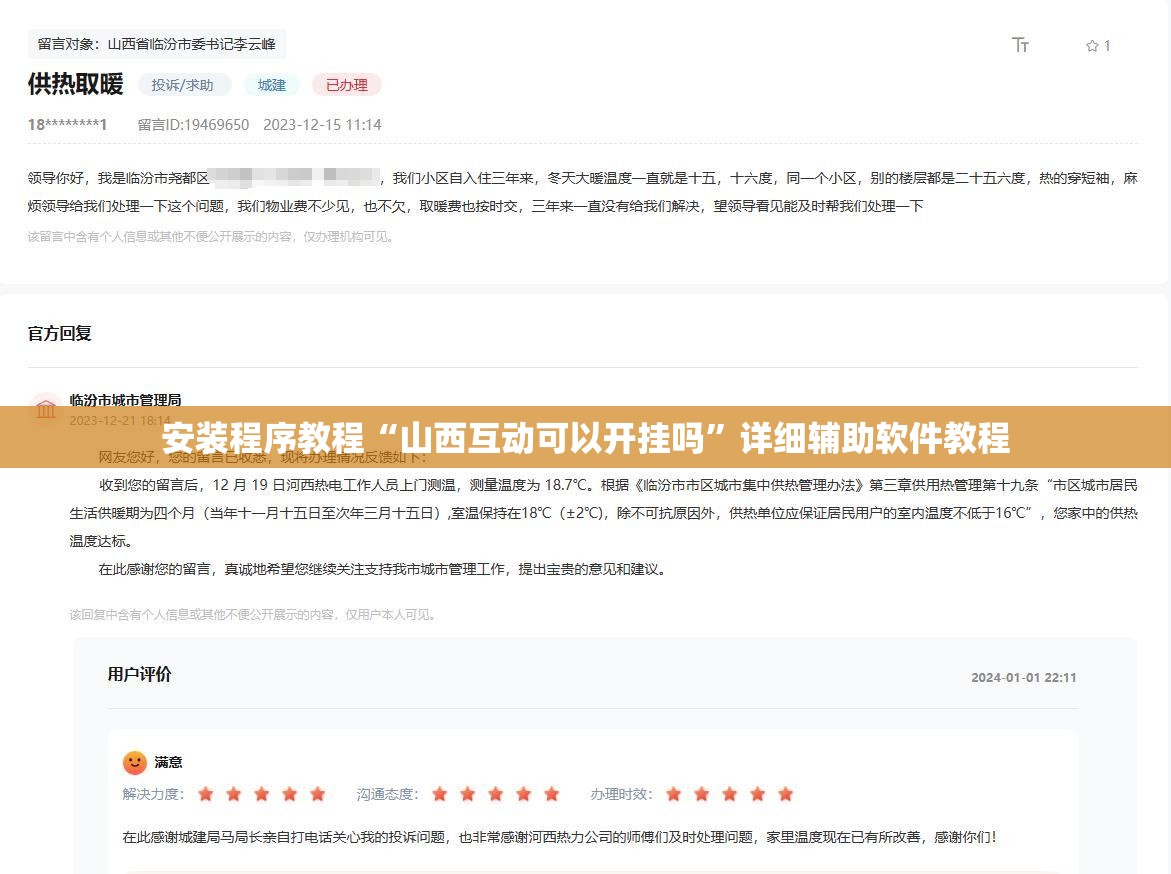Click the 用户评价 heading

coord(140,674)
